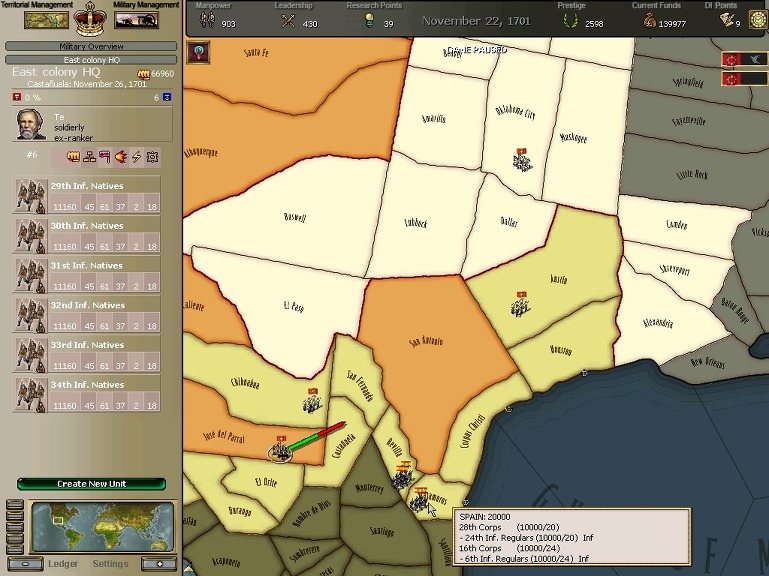Click the lightbulb hint icon on map
This screenshot has width=769, height=576.
tap(198, 53)
